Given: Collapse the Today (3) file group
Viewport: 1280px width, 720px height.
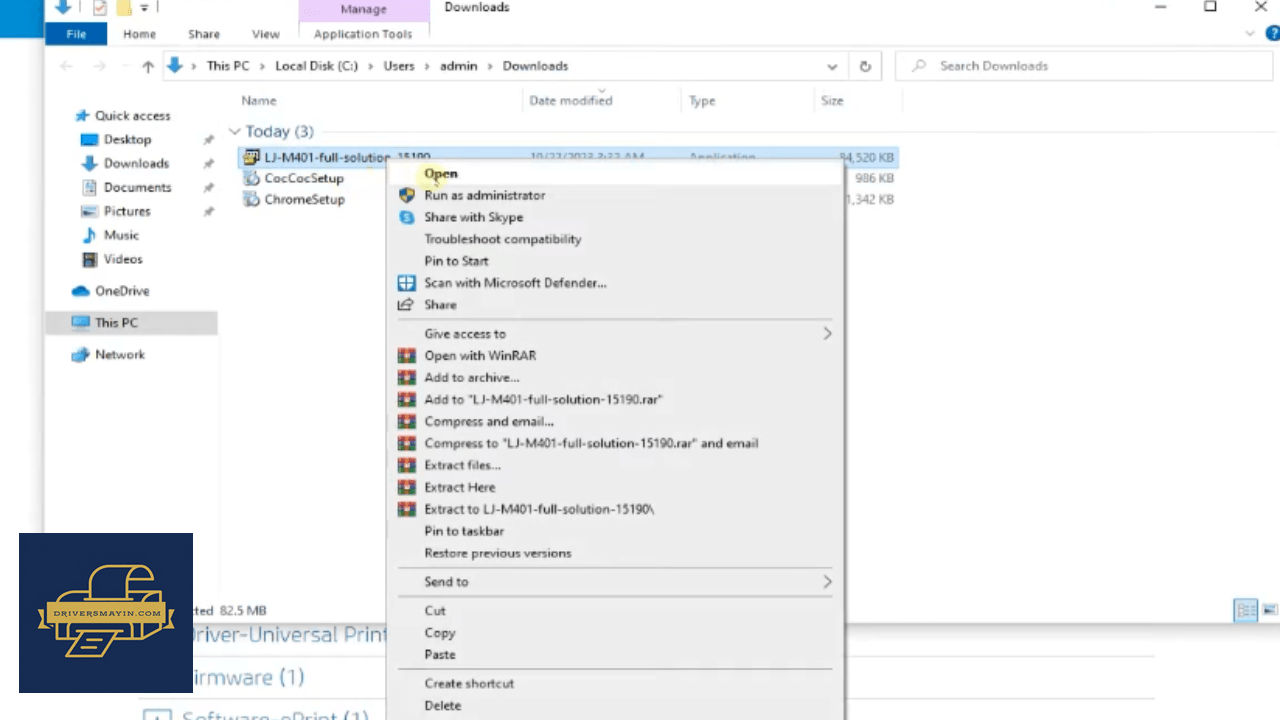Looking at the screenshot, I should click(235, 132).
